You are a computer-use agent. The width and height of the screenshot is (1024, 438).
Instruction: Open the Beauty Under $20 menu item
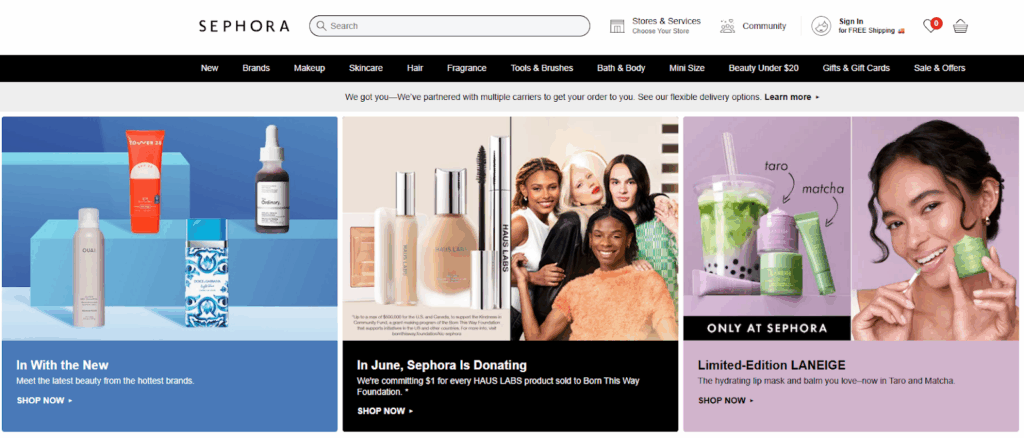click(763, 68)
